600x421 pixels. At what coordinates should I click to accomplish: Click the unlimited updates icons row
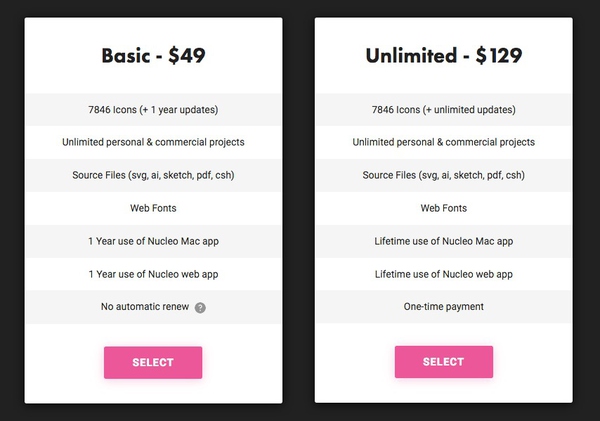[x=444, y=109]
